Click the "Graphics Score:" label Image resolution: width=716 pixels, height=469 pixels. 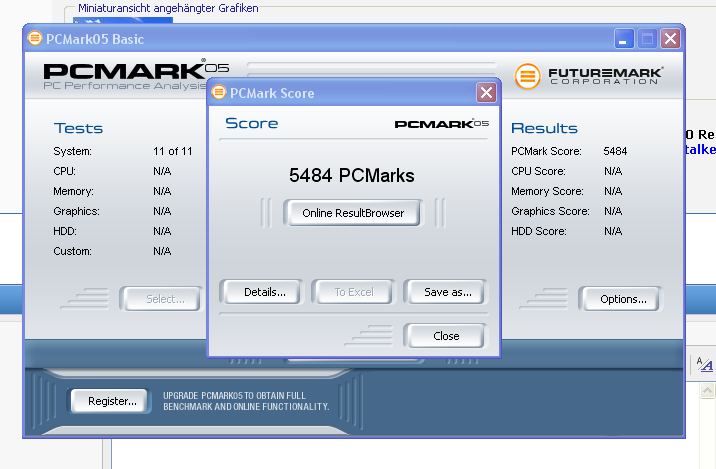pos(550,211)
